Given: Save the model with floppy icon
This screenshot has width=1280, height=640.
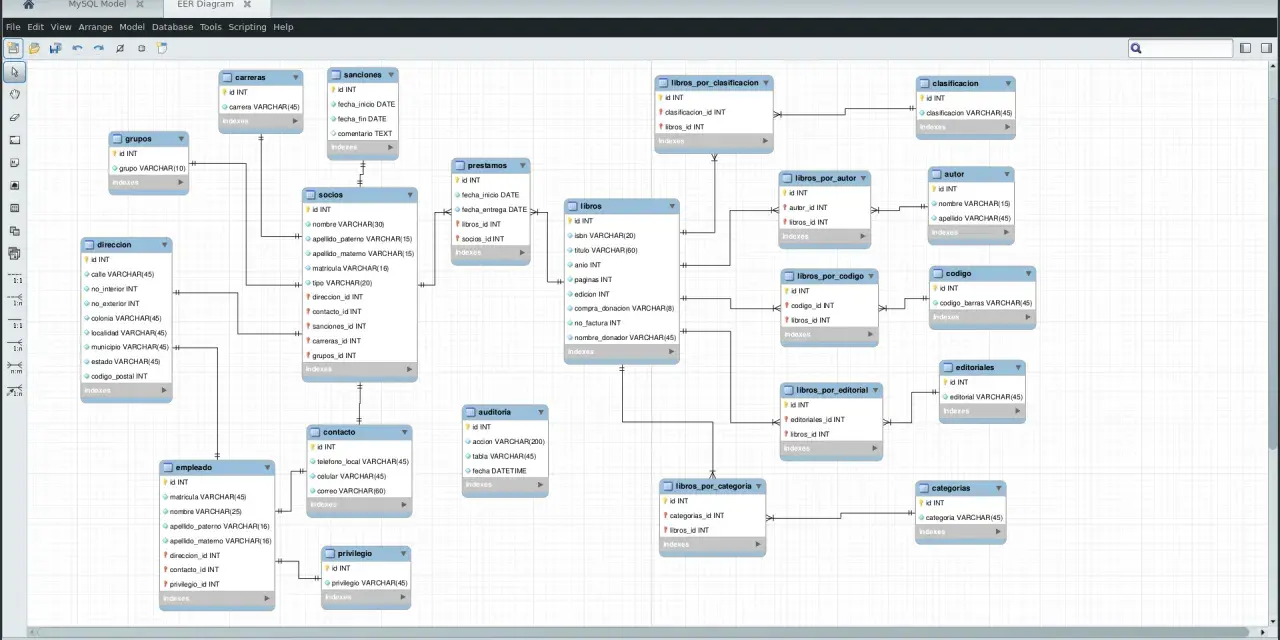Looking at the screenshot, I should [x=55, y=48].
